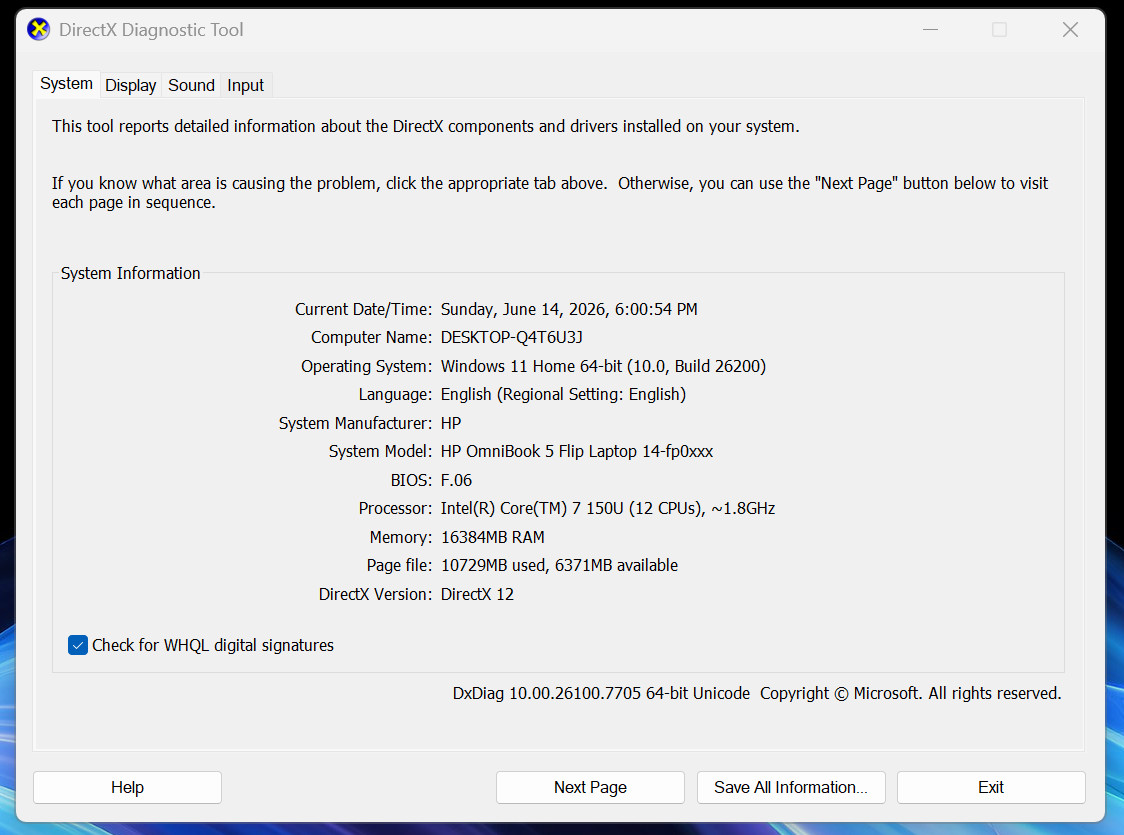Click the 'System Model:' label
The height and width of the screenshot is (835, 1124).
point(381,452)
